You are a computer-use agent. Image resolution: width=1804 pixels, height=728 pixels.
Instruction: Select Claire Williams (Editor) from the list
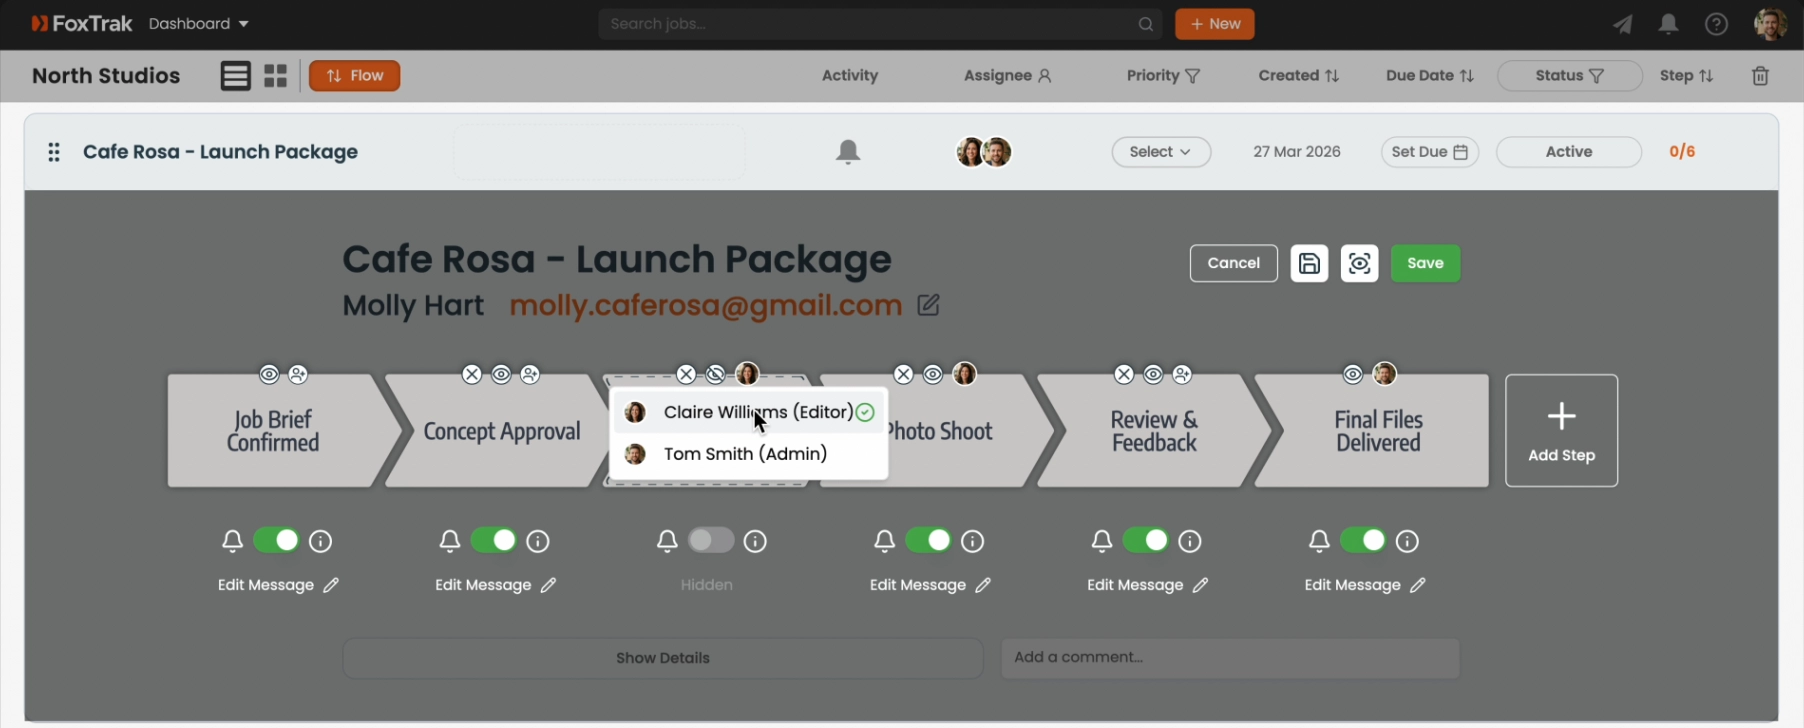pos(749,412)
